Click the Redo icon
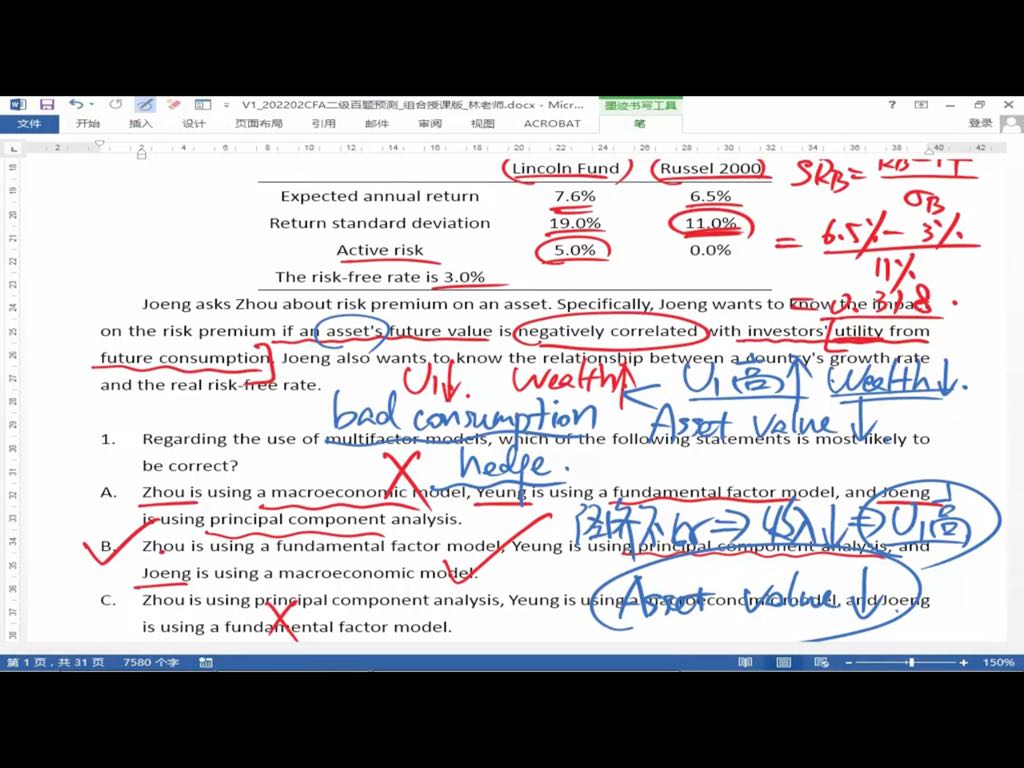Screen dimensions: 1024x768 pyautogui.click(x=116, y=105)
